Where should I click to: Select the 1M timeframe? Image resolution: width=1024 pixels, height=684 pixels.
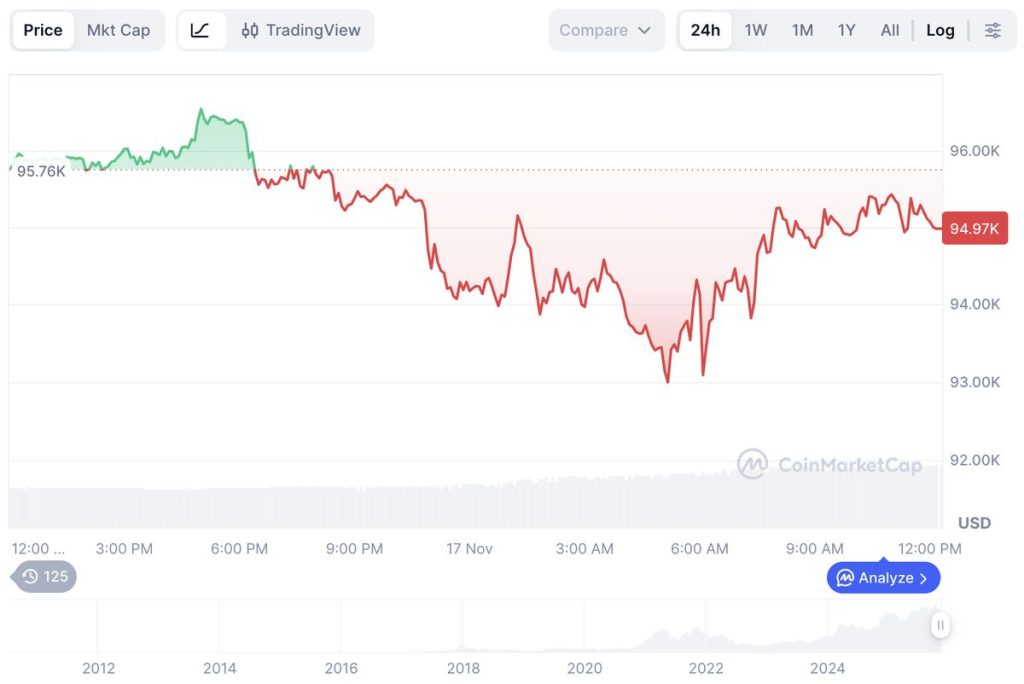point(801,30)
